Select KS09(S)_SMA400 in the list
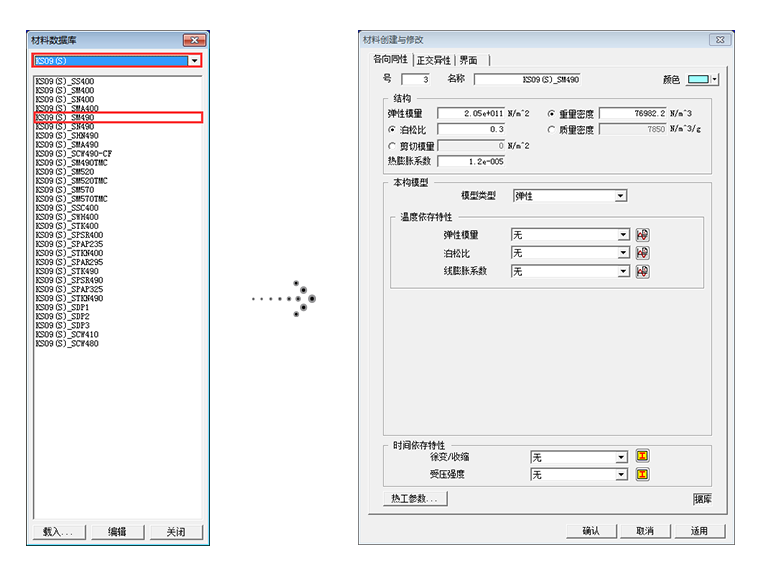The image size is (760, 577). click(67, 108)
